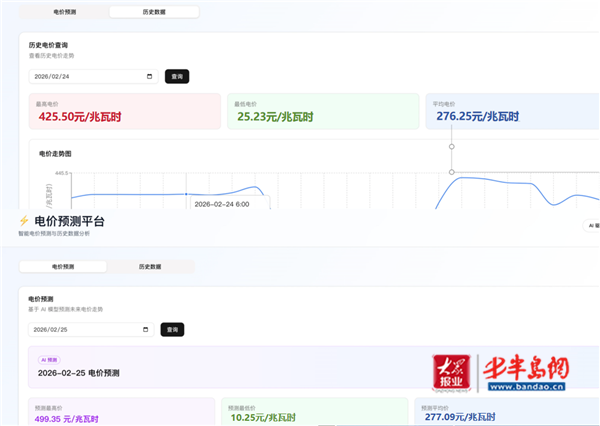Open the 历史数据 tab in lower panel

[x=150, y=267]
